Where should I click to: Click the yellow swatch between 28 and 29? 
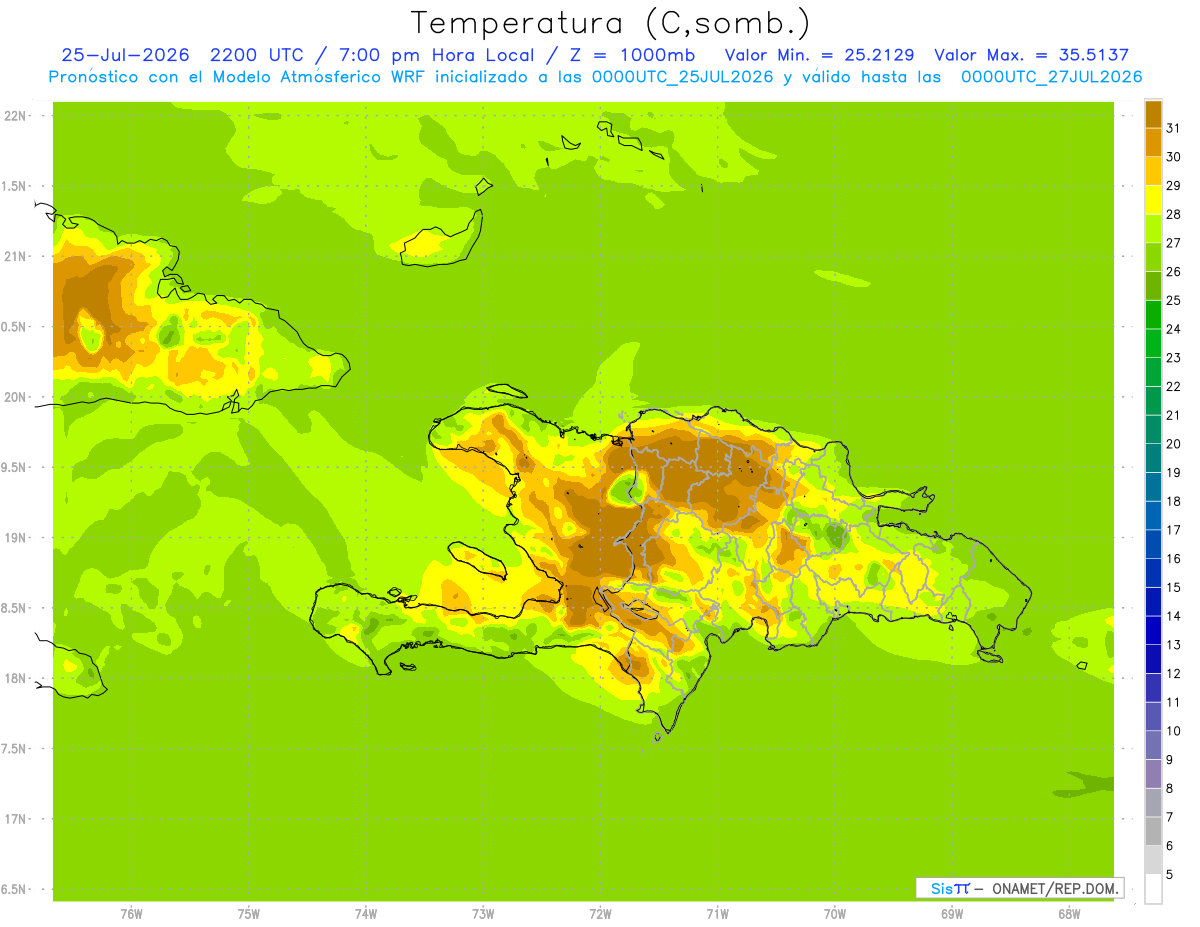pos(1153,200)
